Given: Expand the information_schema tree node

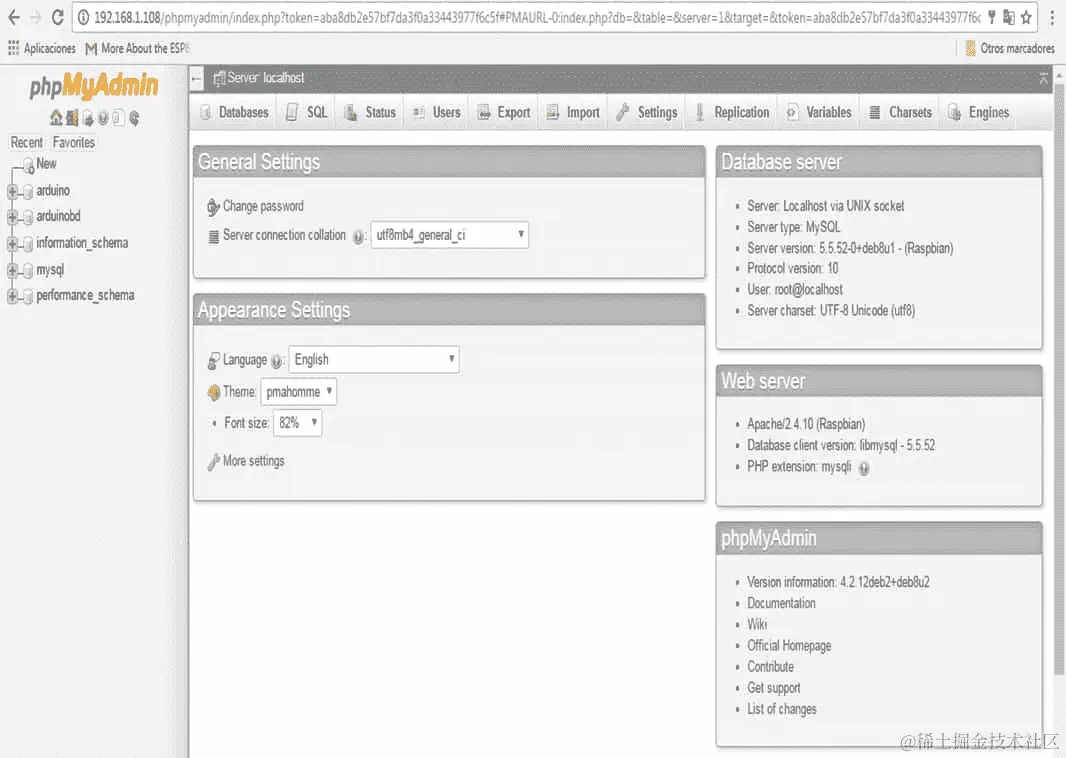Looking at the screenshot, I should coord(12,244).
